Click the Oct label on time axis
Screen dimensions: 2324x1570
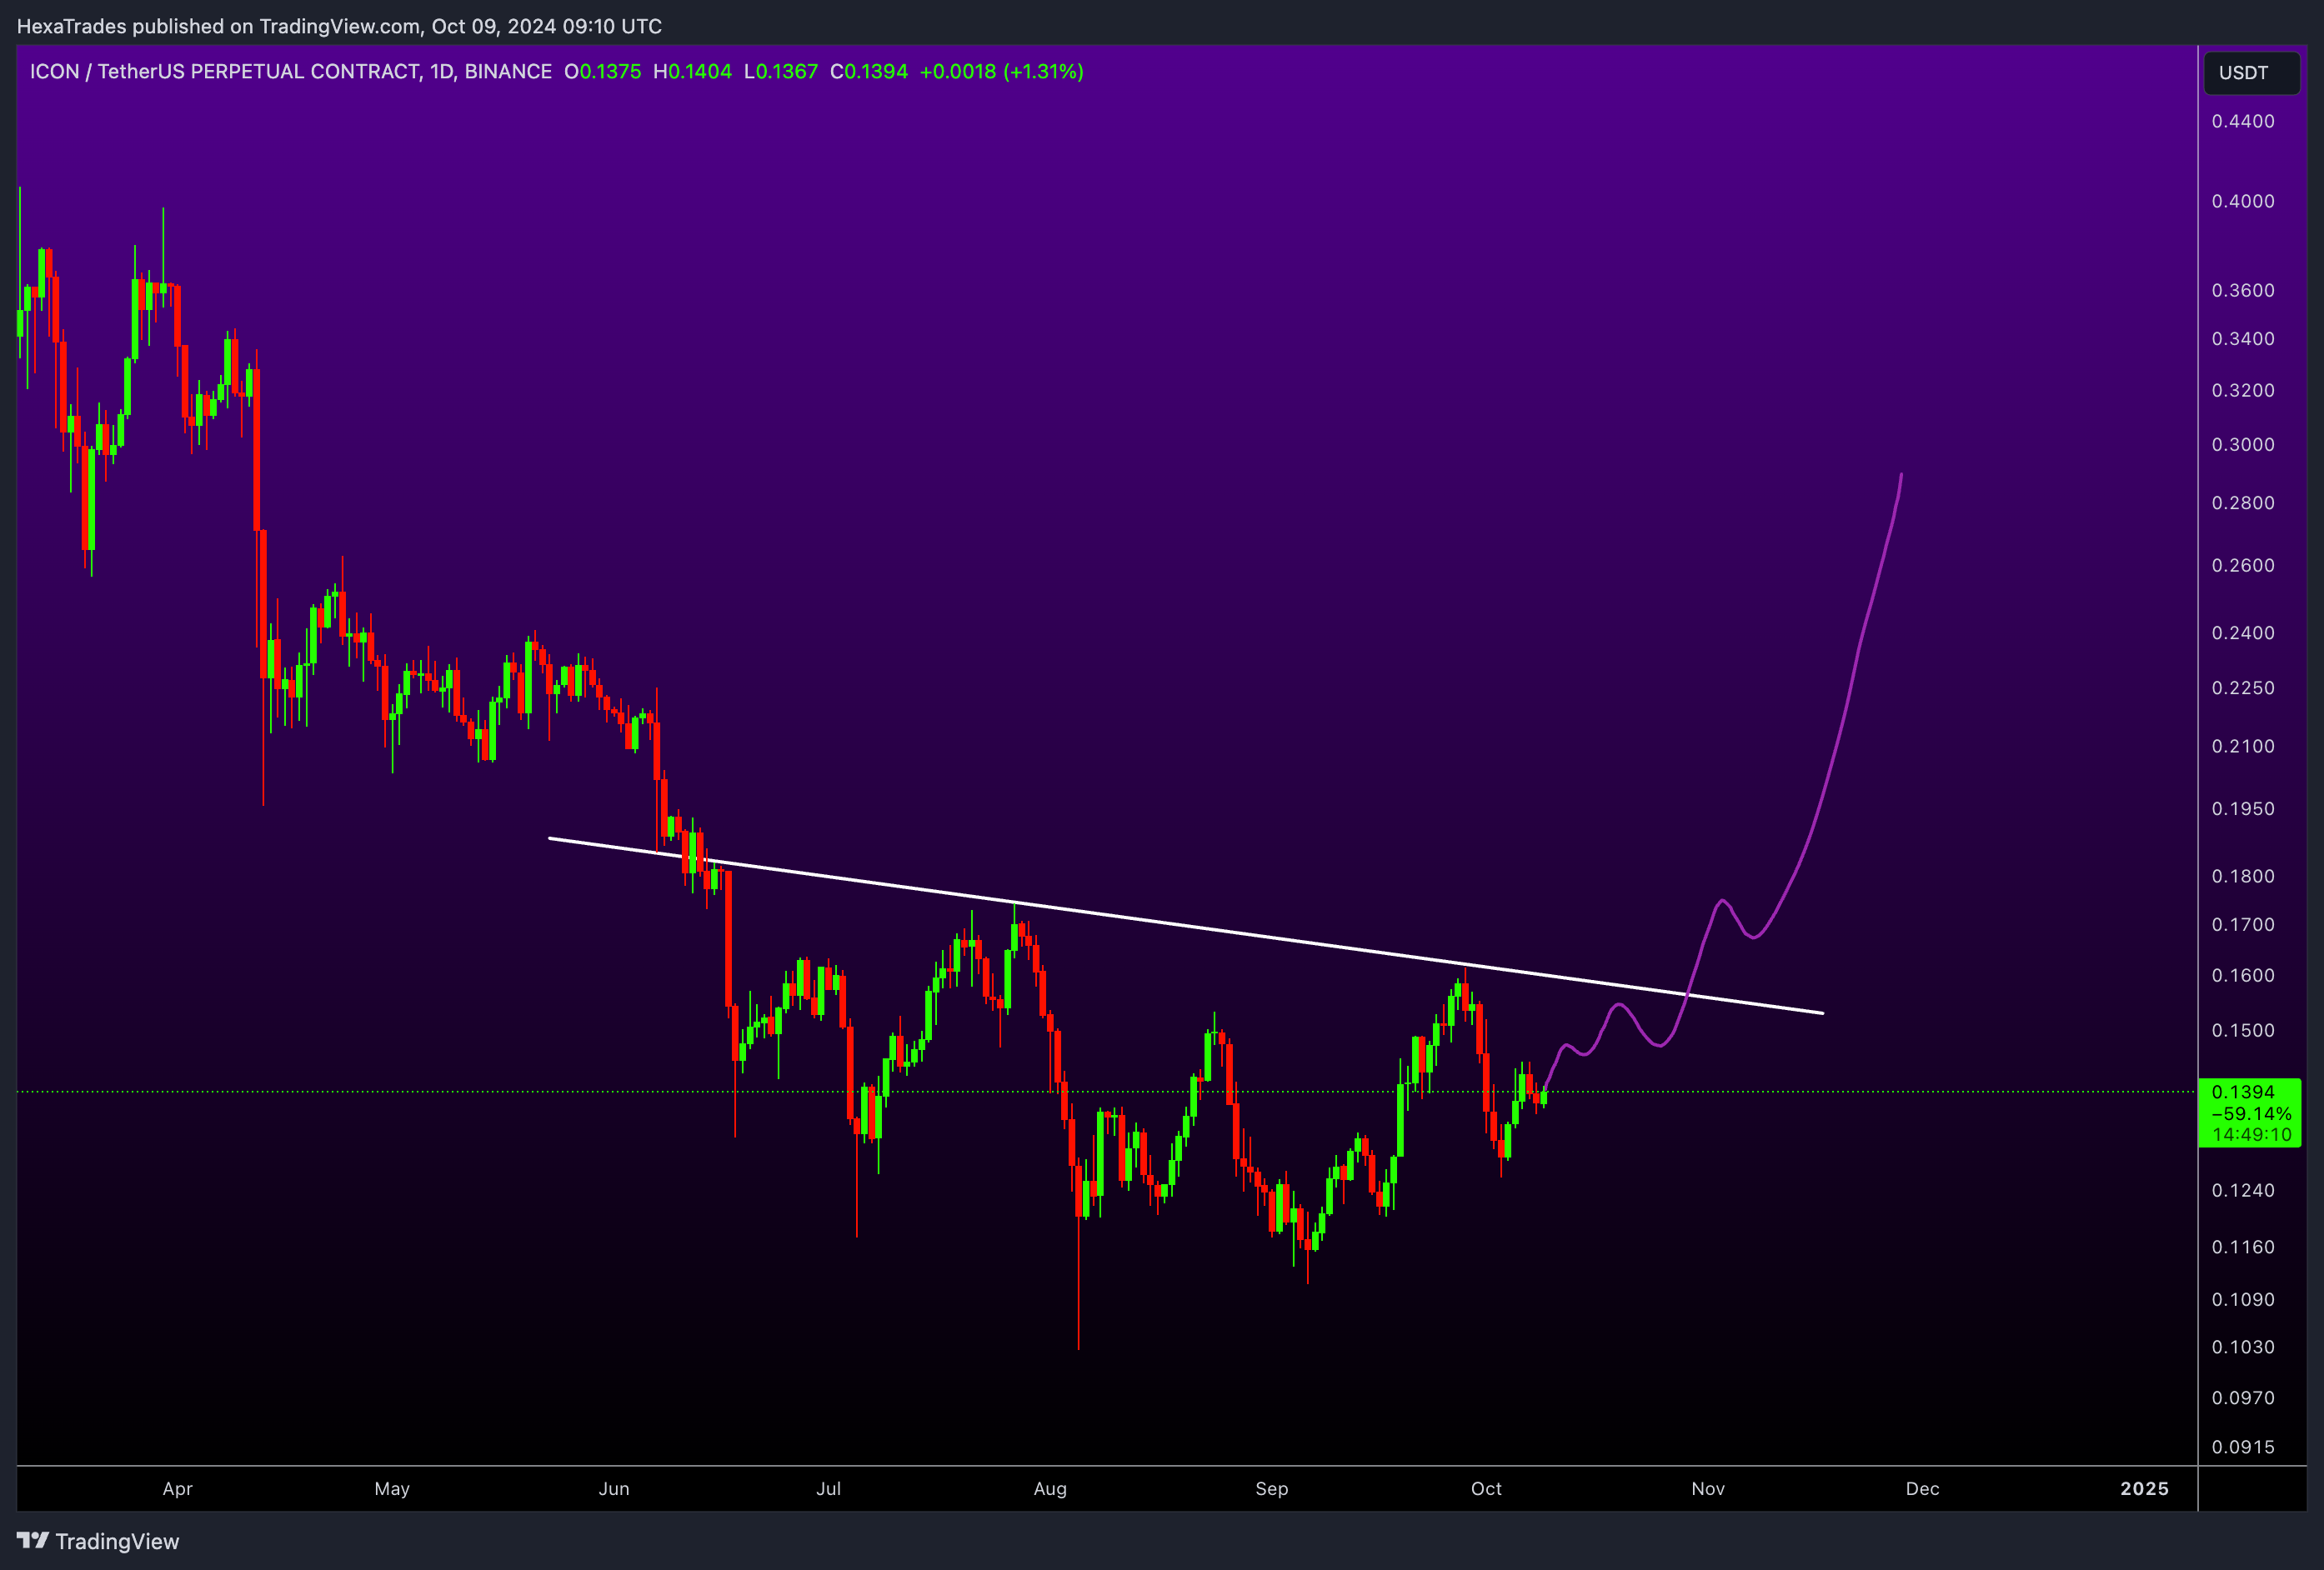tap(1486, 1489)
